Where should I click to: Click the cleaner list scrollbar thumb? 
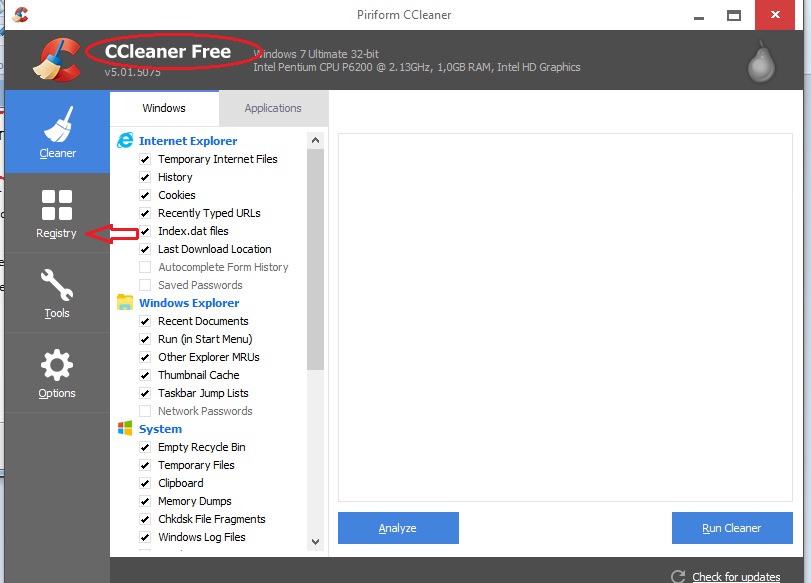click(x=316, y=260)
